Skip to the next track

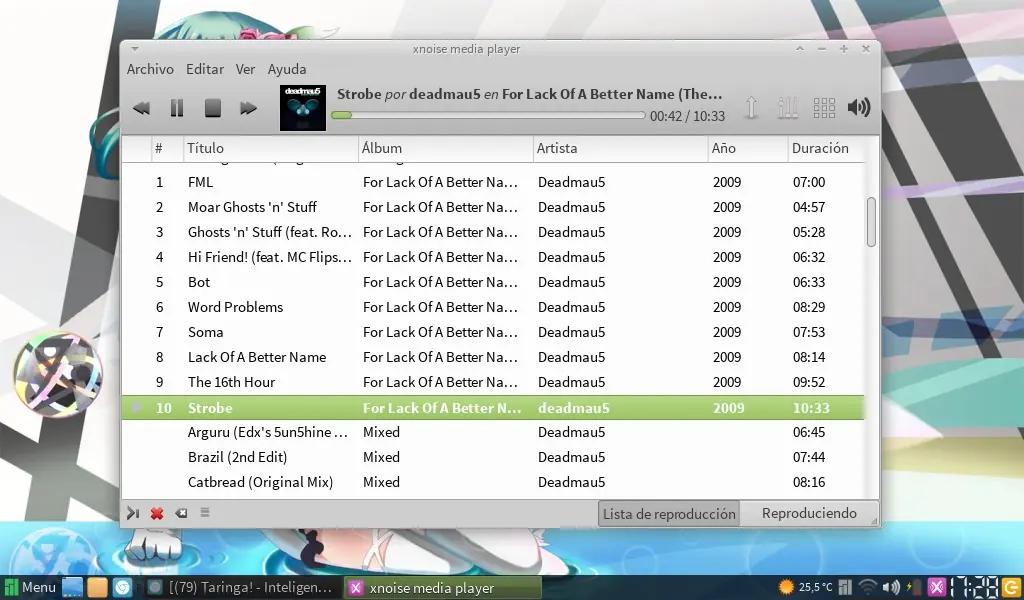[248, 108]
